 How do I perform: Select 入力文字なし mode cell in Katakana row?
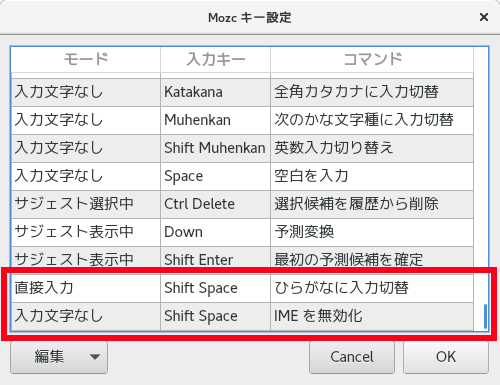tap(86, 92)
